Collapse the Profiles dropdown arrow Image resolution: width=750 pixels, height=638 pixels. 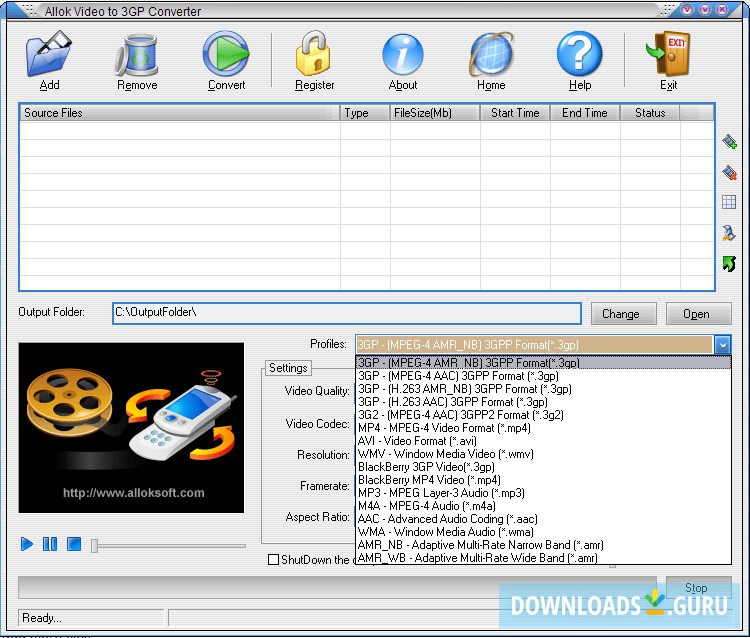[723, 344]
